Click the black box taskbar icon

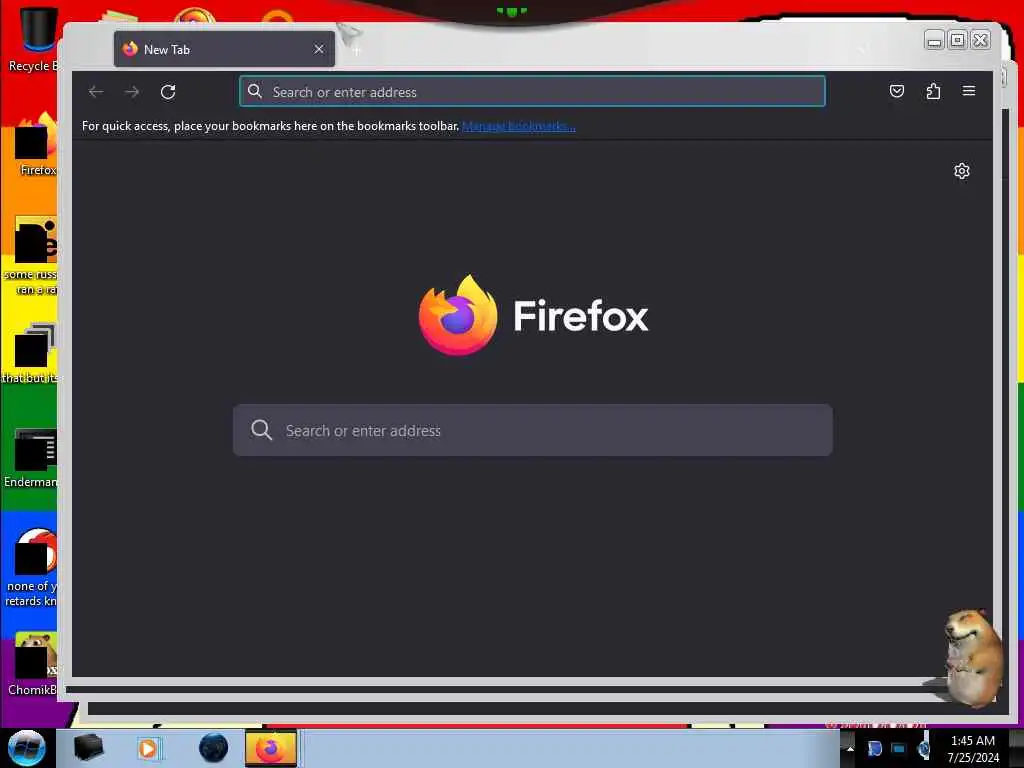(x=88, y=748)
